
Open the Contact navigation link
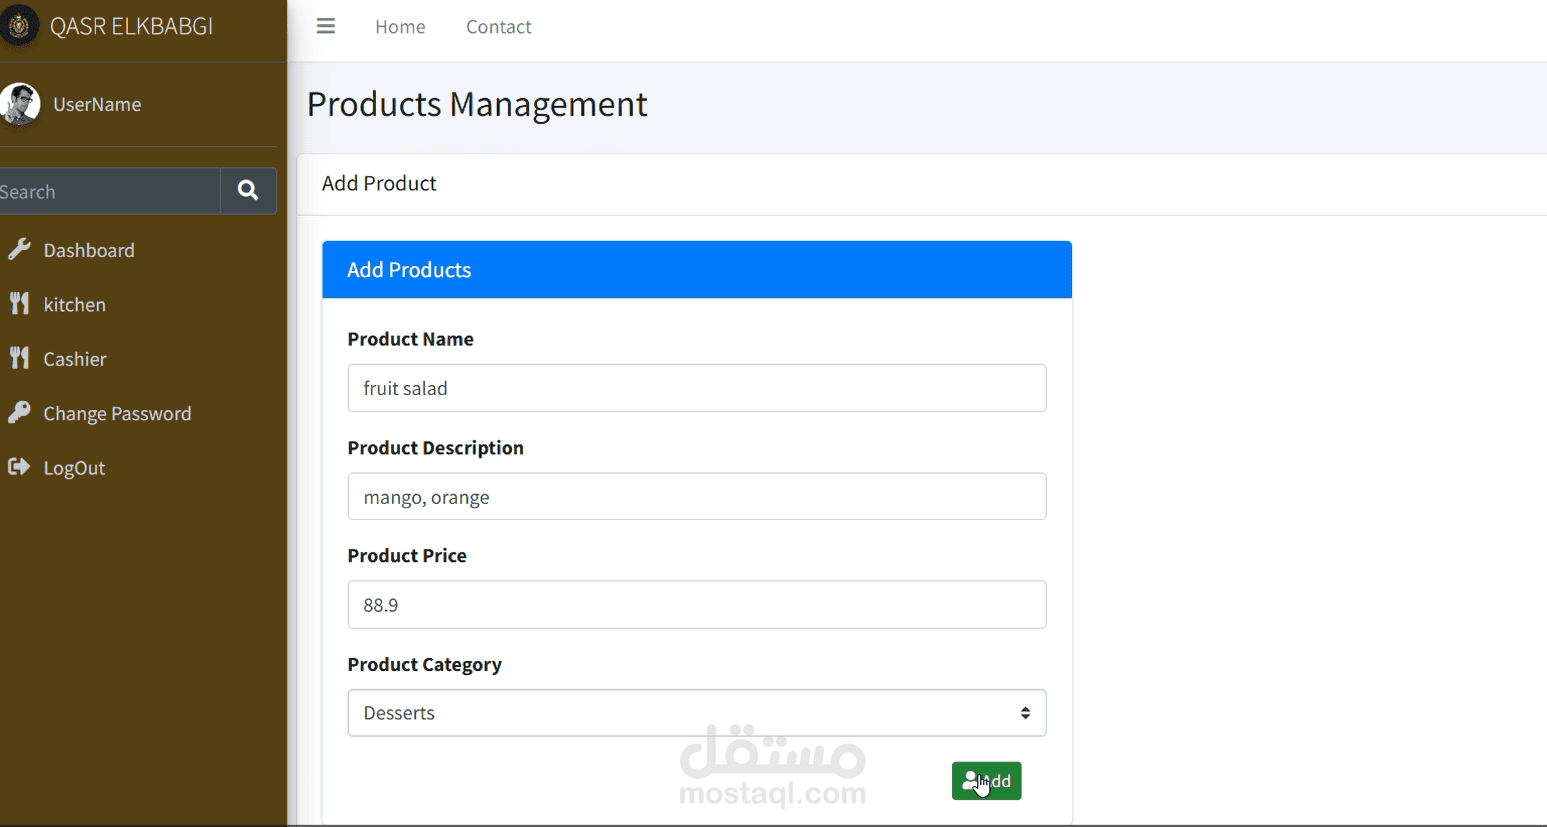tap(498, 27)
